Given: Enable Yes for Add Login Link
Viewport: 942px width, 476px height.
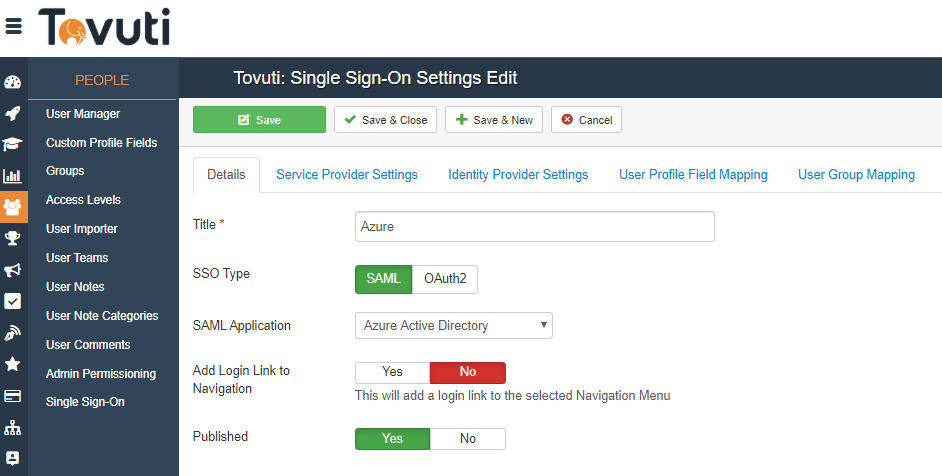Looking at the screenshot, I should [392, 372].
